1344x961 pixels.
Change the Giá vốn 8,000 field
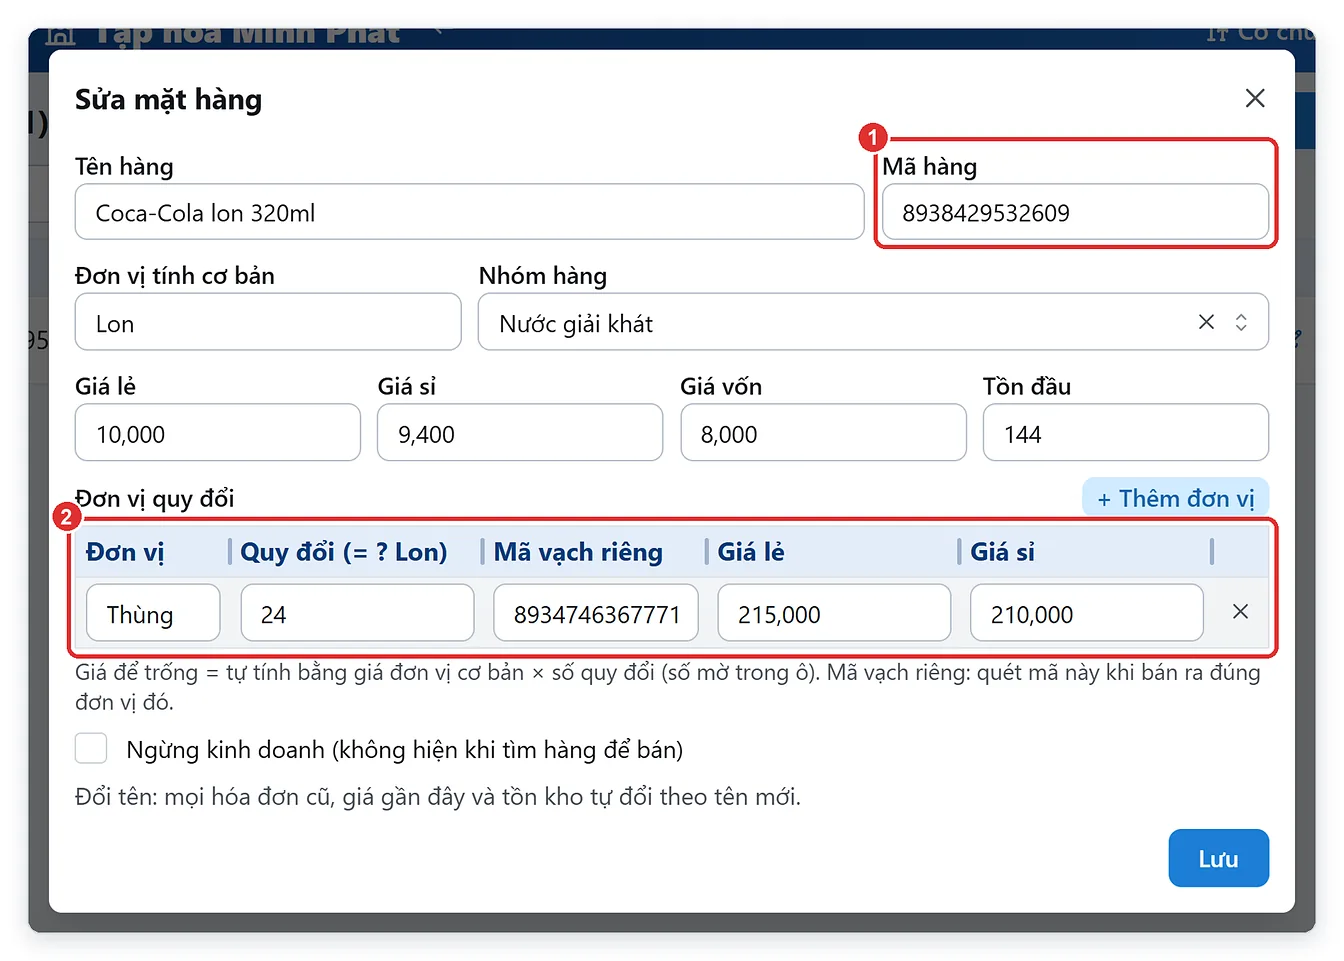[x=823, y=433]
